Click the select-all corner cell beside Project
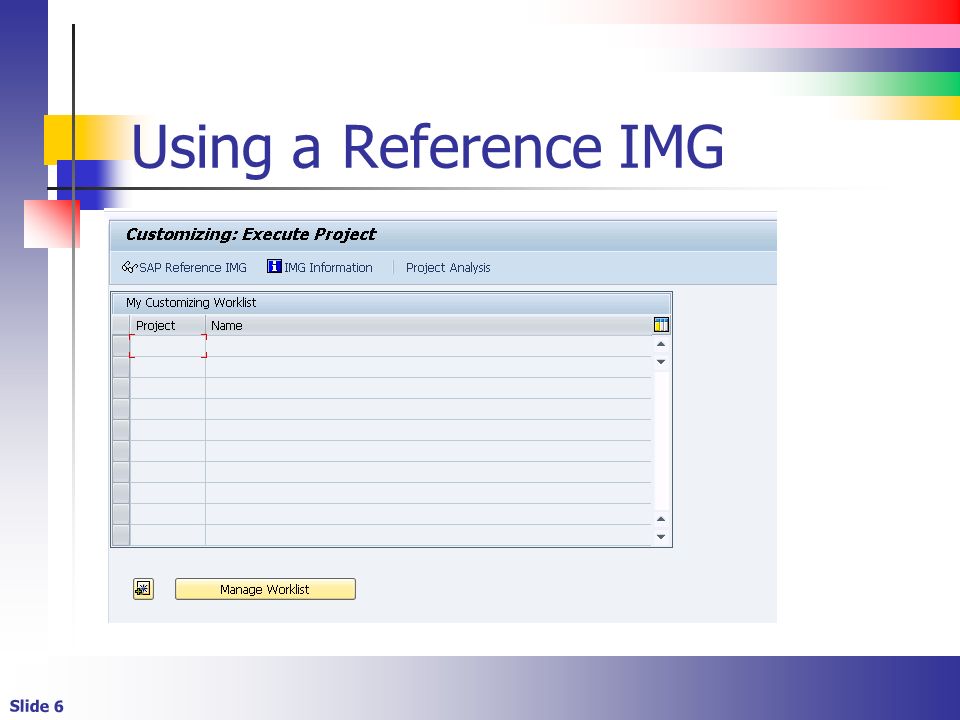Image resolution: width=960 pixels, height=720 pixels. pyautogui.click(x=121, y=325)
